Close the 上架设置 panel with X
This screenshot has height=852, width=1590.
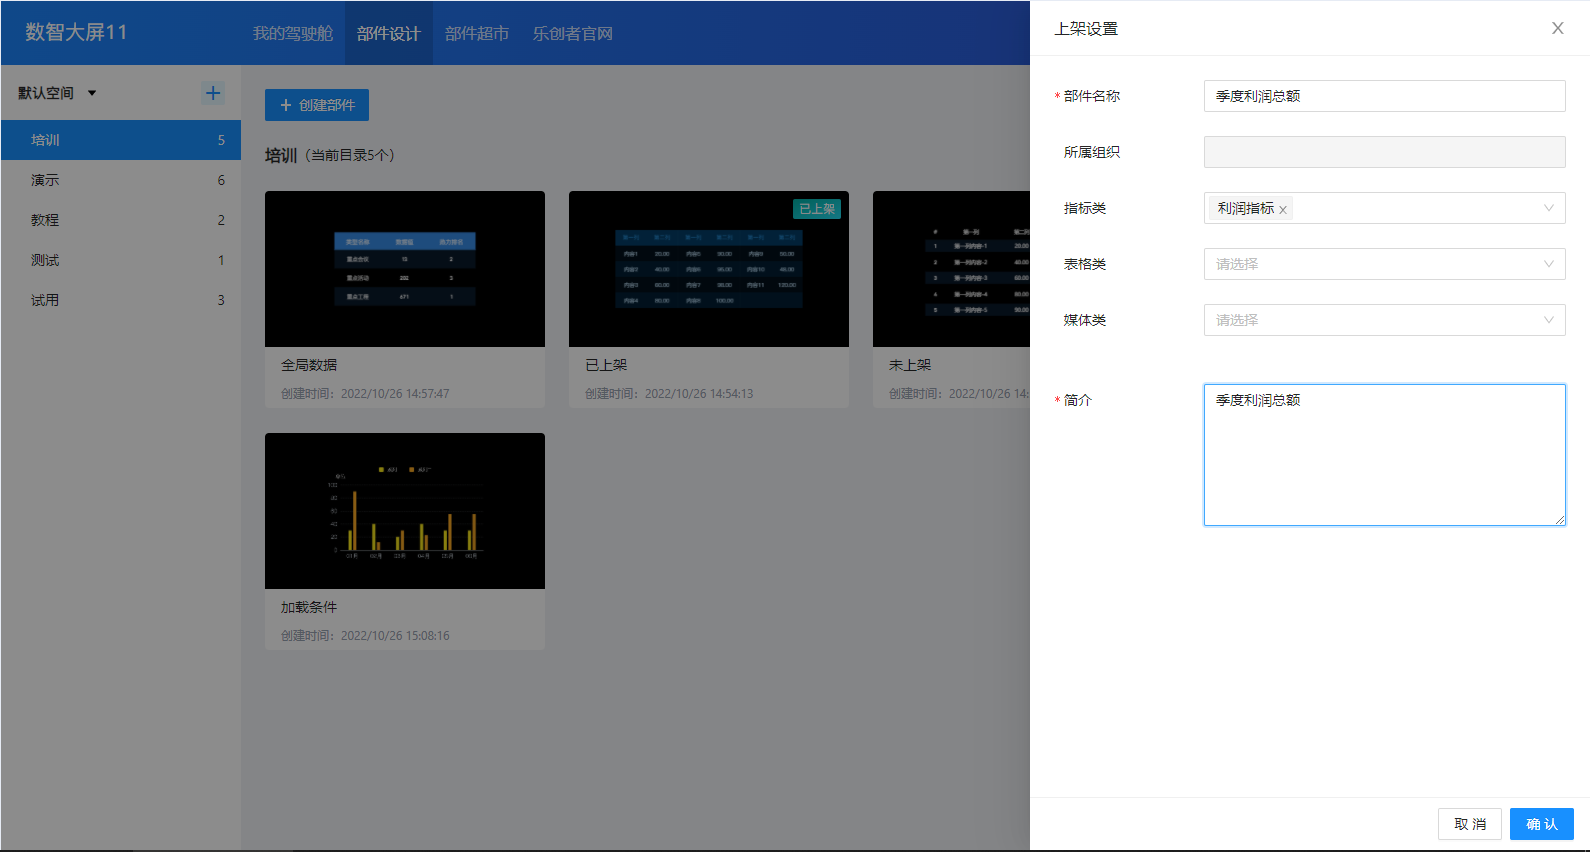[x=1557, y=28]
